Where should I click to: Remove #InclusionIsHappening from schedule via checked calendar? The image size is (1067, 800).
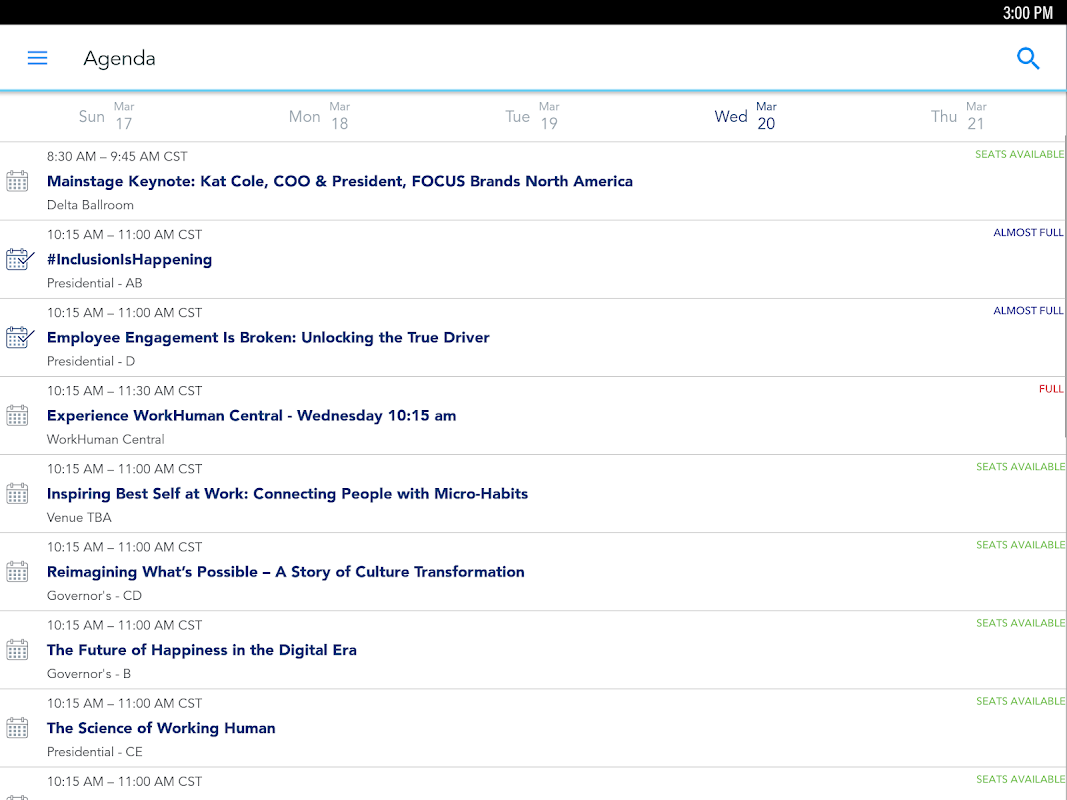click(x=20, y=260)
